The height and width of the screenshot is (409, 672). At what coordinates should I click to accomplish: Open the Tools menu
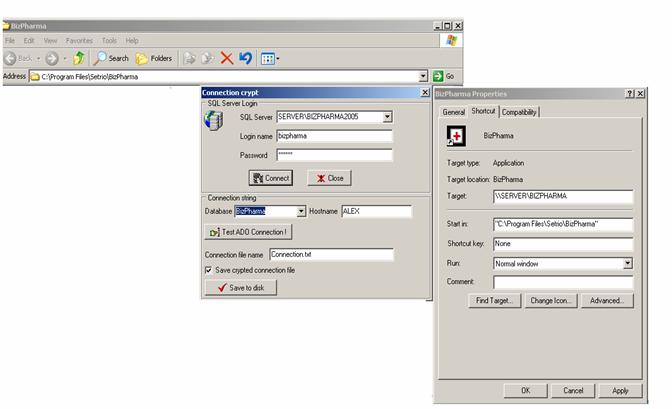click(109, 41)
